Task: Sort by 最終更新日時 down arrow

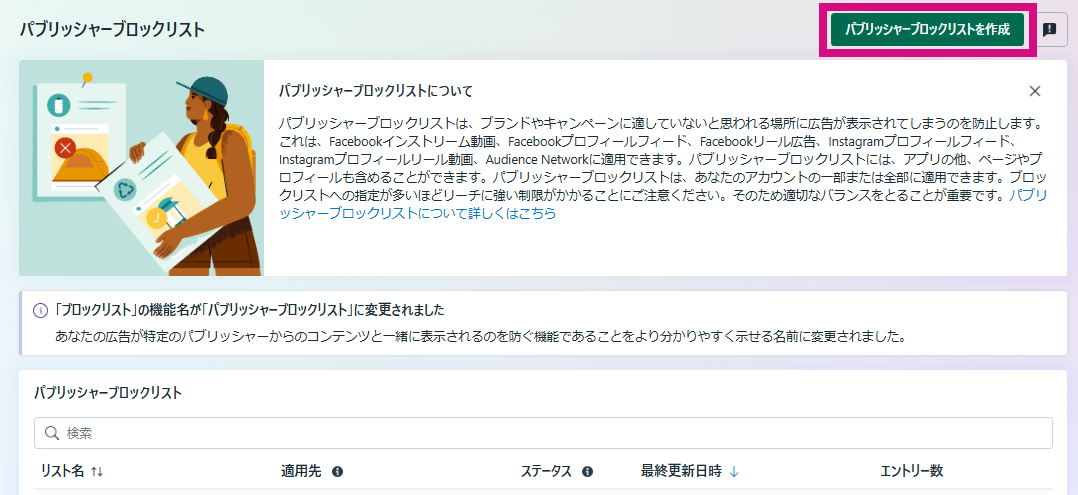Action: 734,472
